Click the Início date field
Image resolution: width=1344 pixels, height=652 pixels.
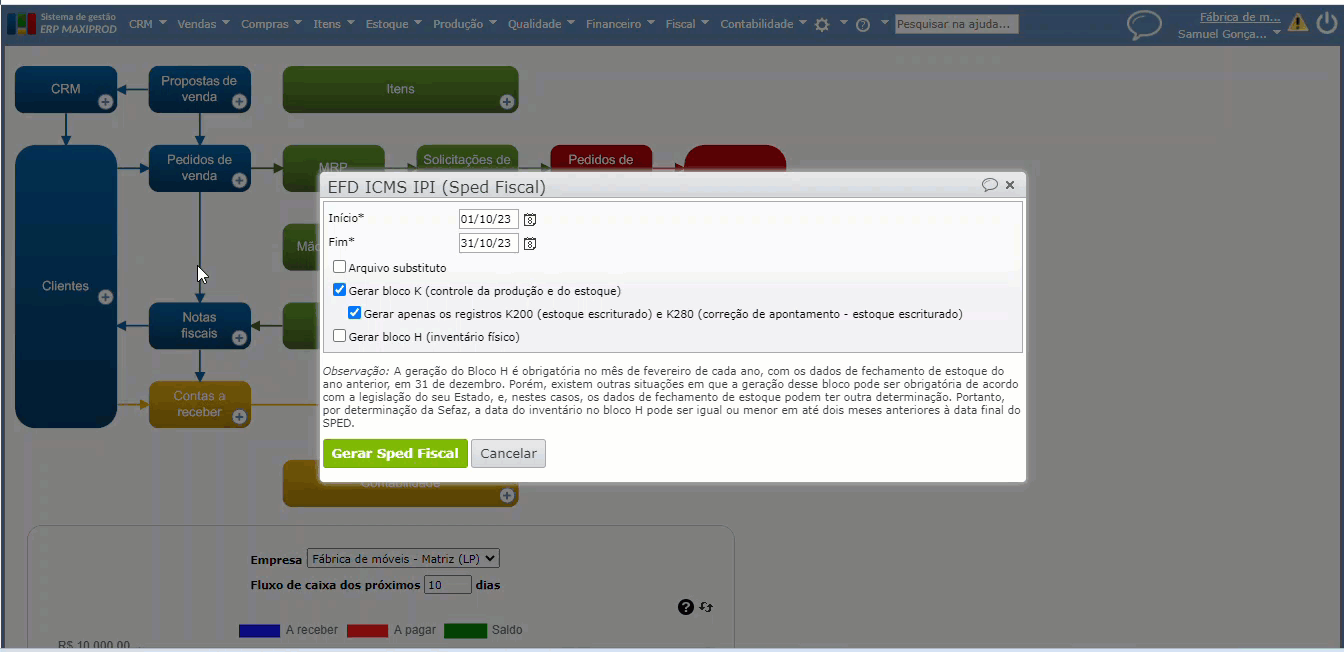(489, 219)
